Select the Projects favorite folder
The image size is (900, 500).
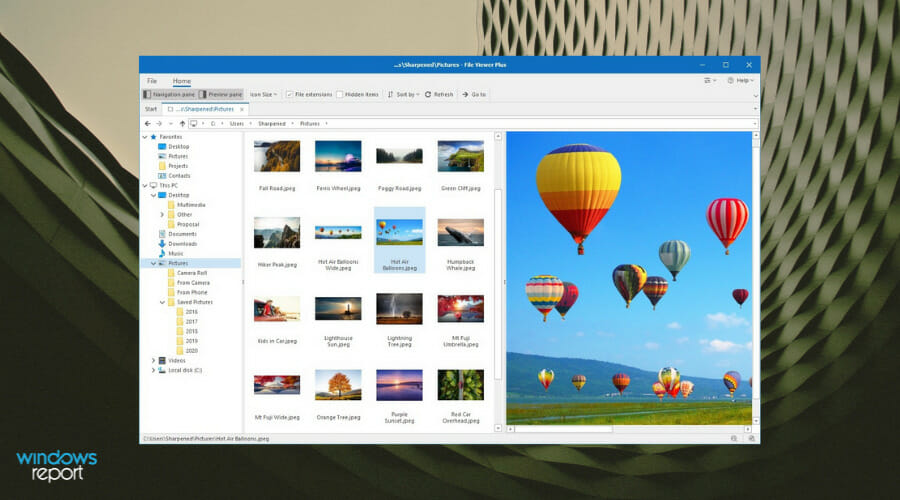point(173,166)
